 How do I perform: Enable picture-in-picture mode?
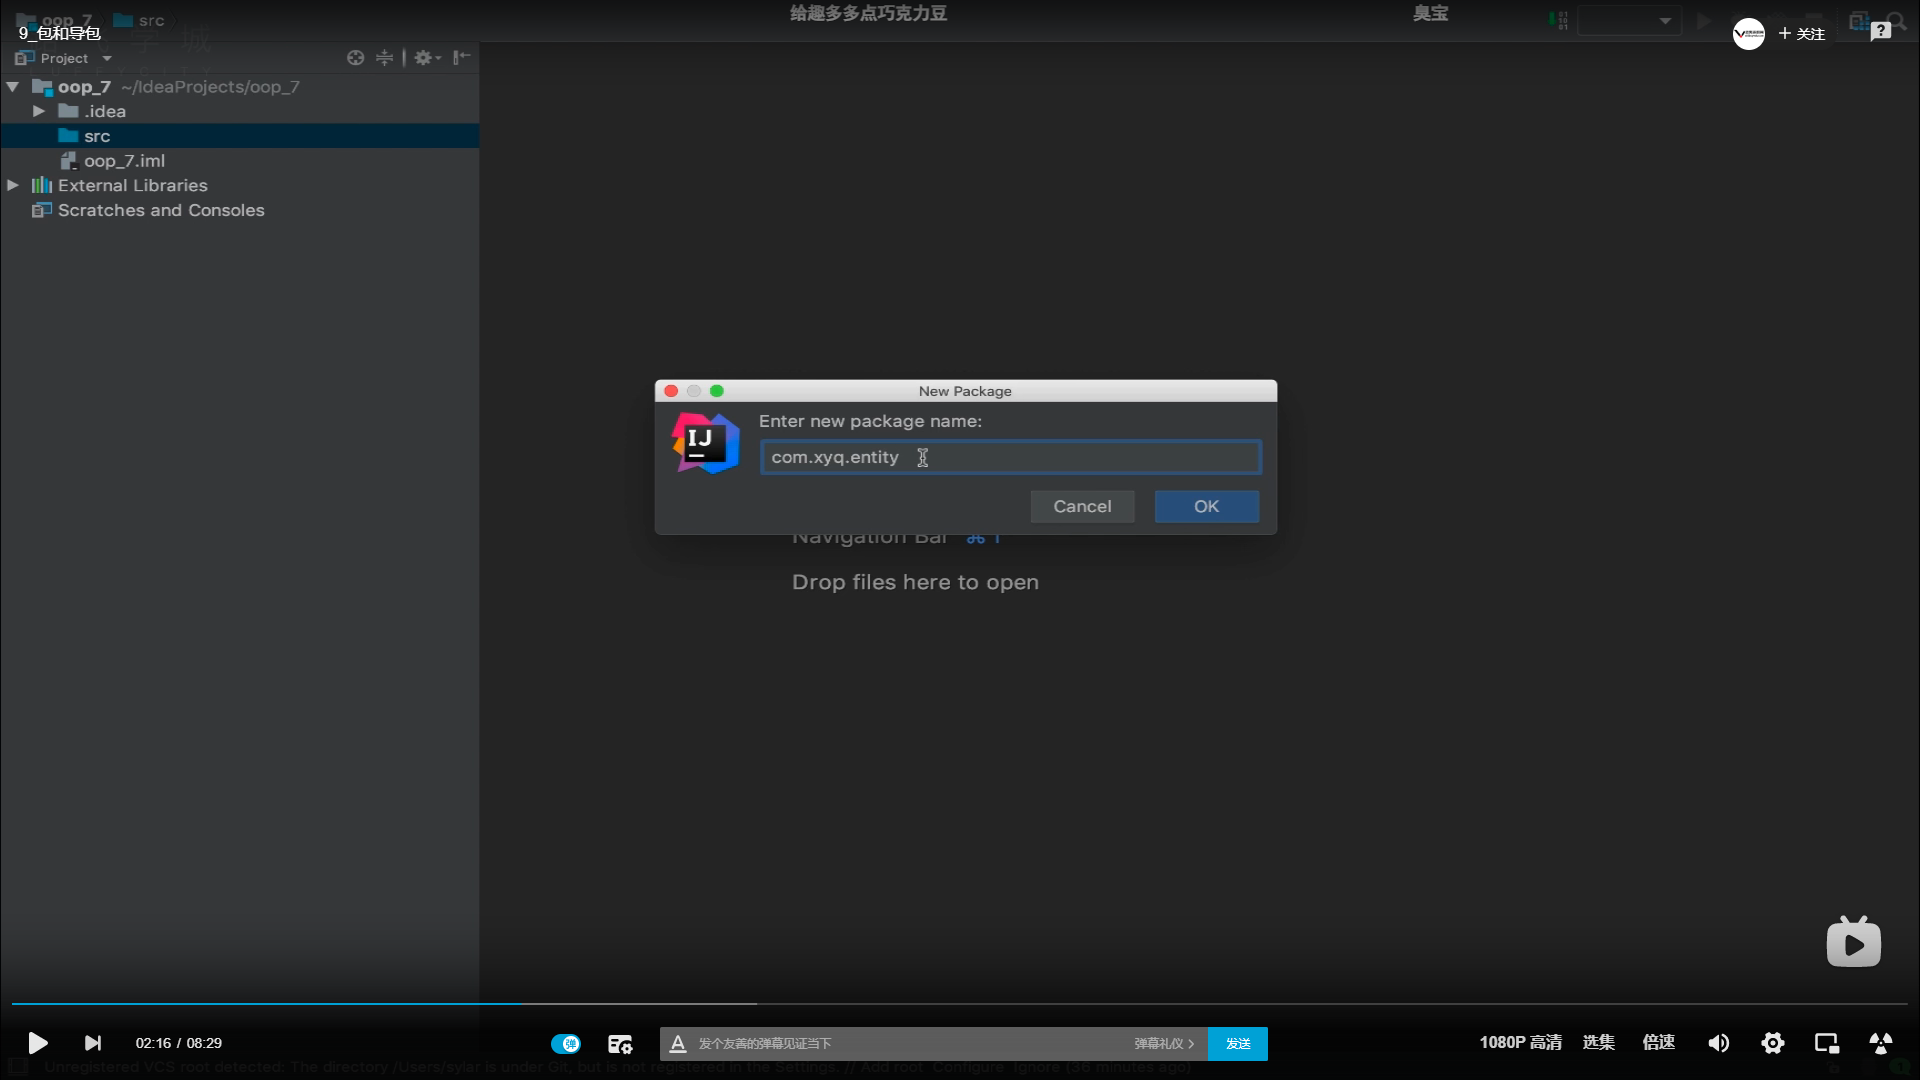(x=1826, y=1043)
